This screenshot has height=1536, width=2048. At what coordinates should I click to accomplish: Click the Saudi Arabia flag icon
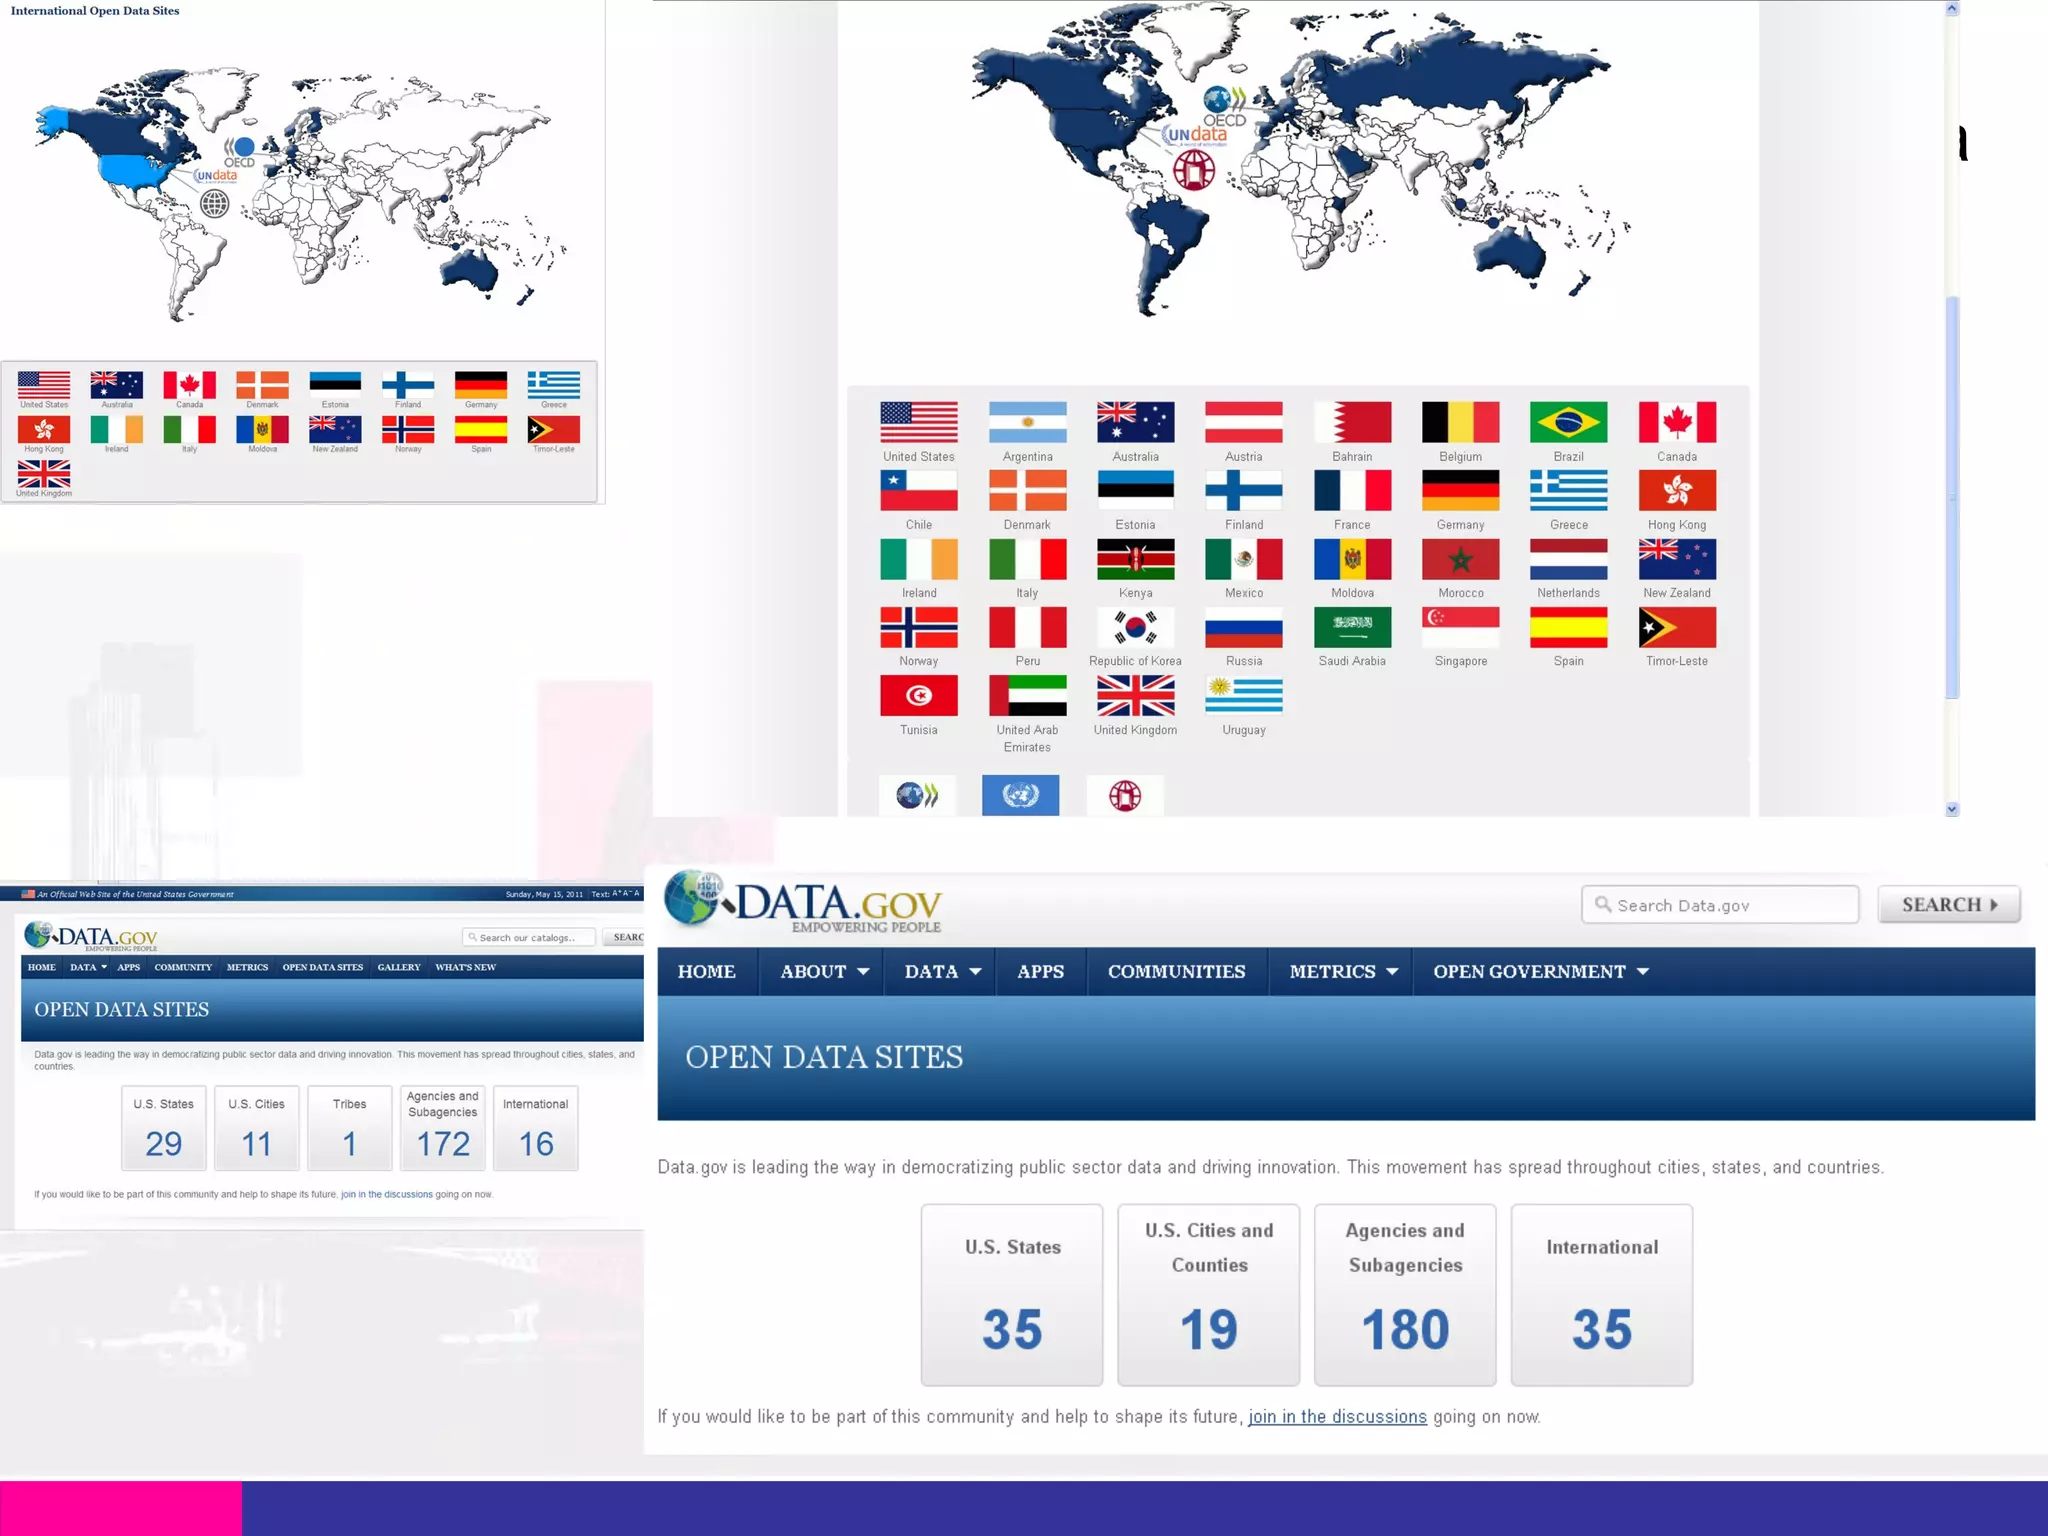pos(1352,627)
